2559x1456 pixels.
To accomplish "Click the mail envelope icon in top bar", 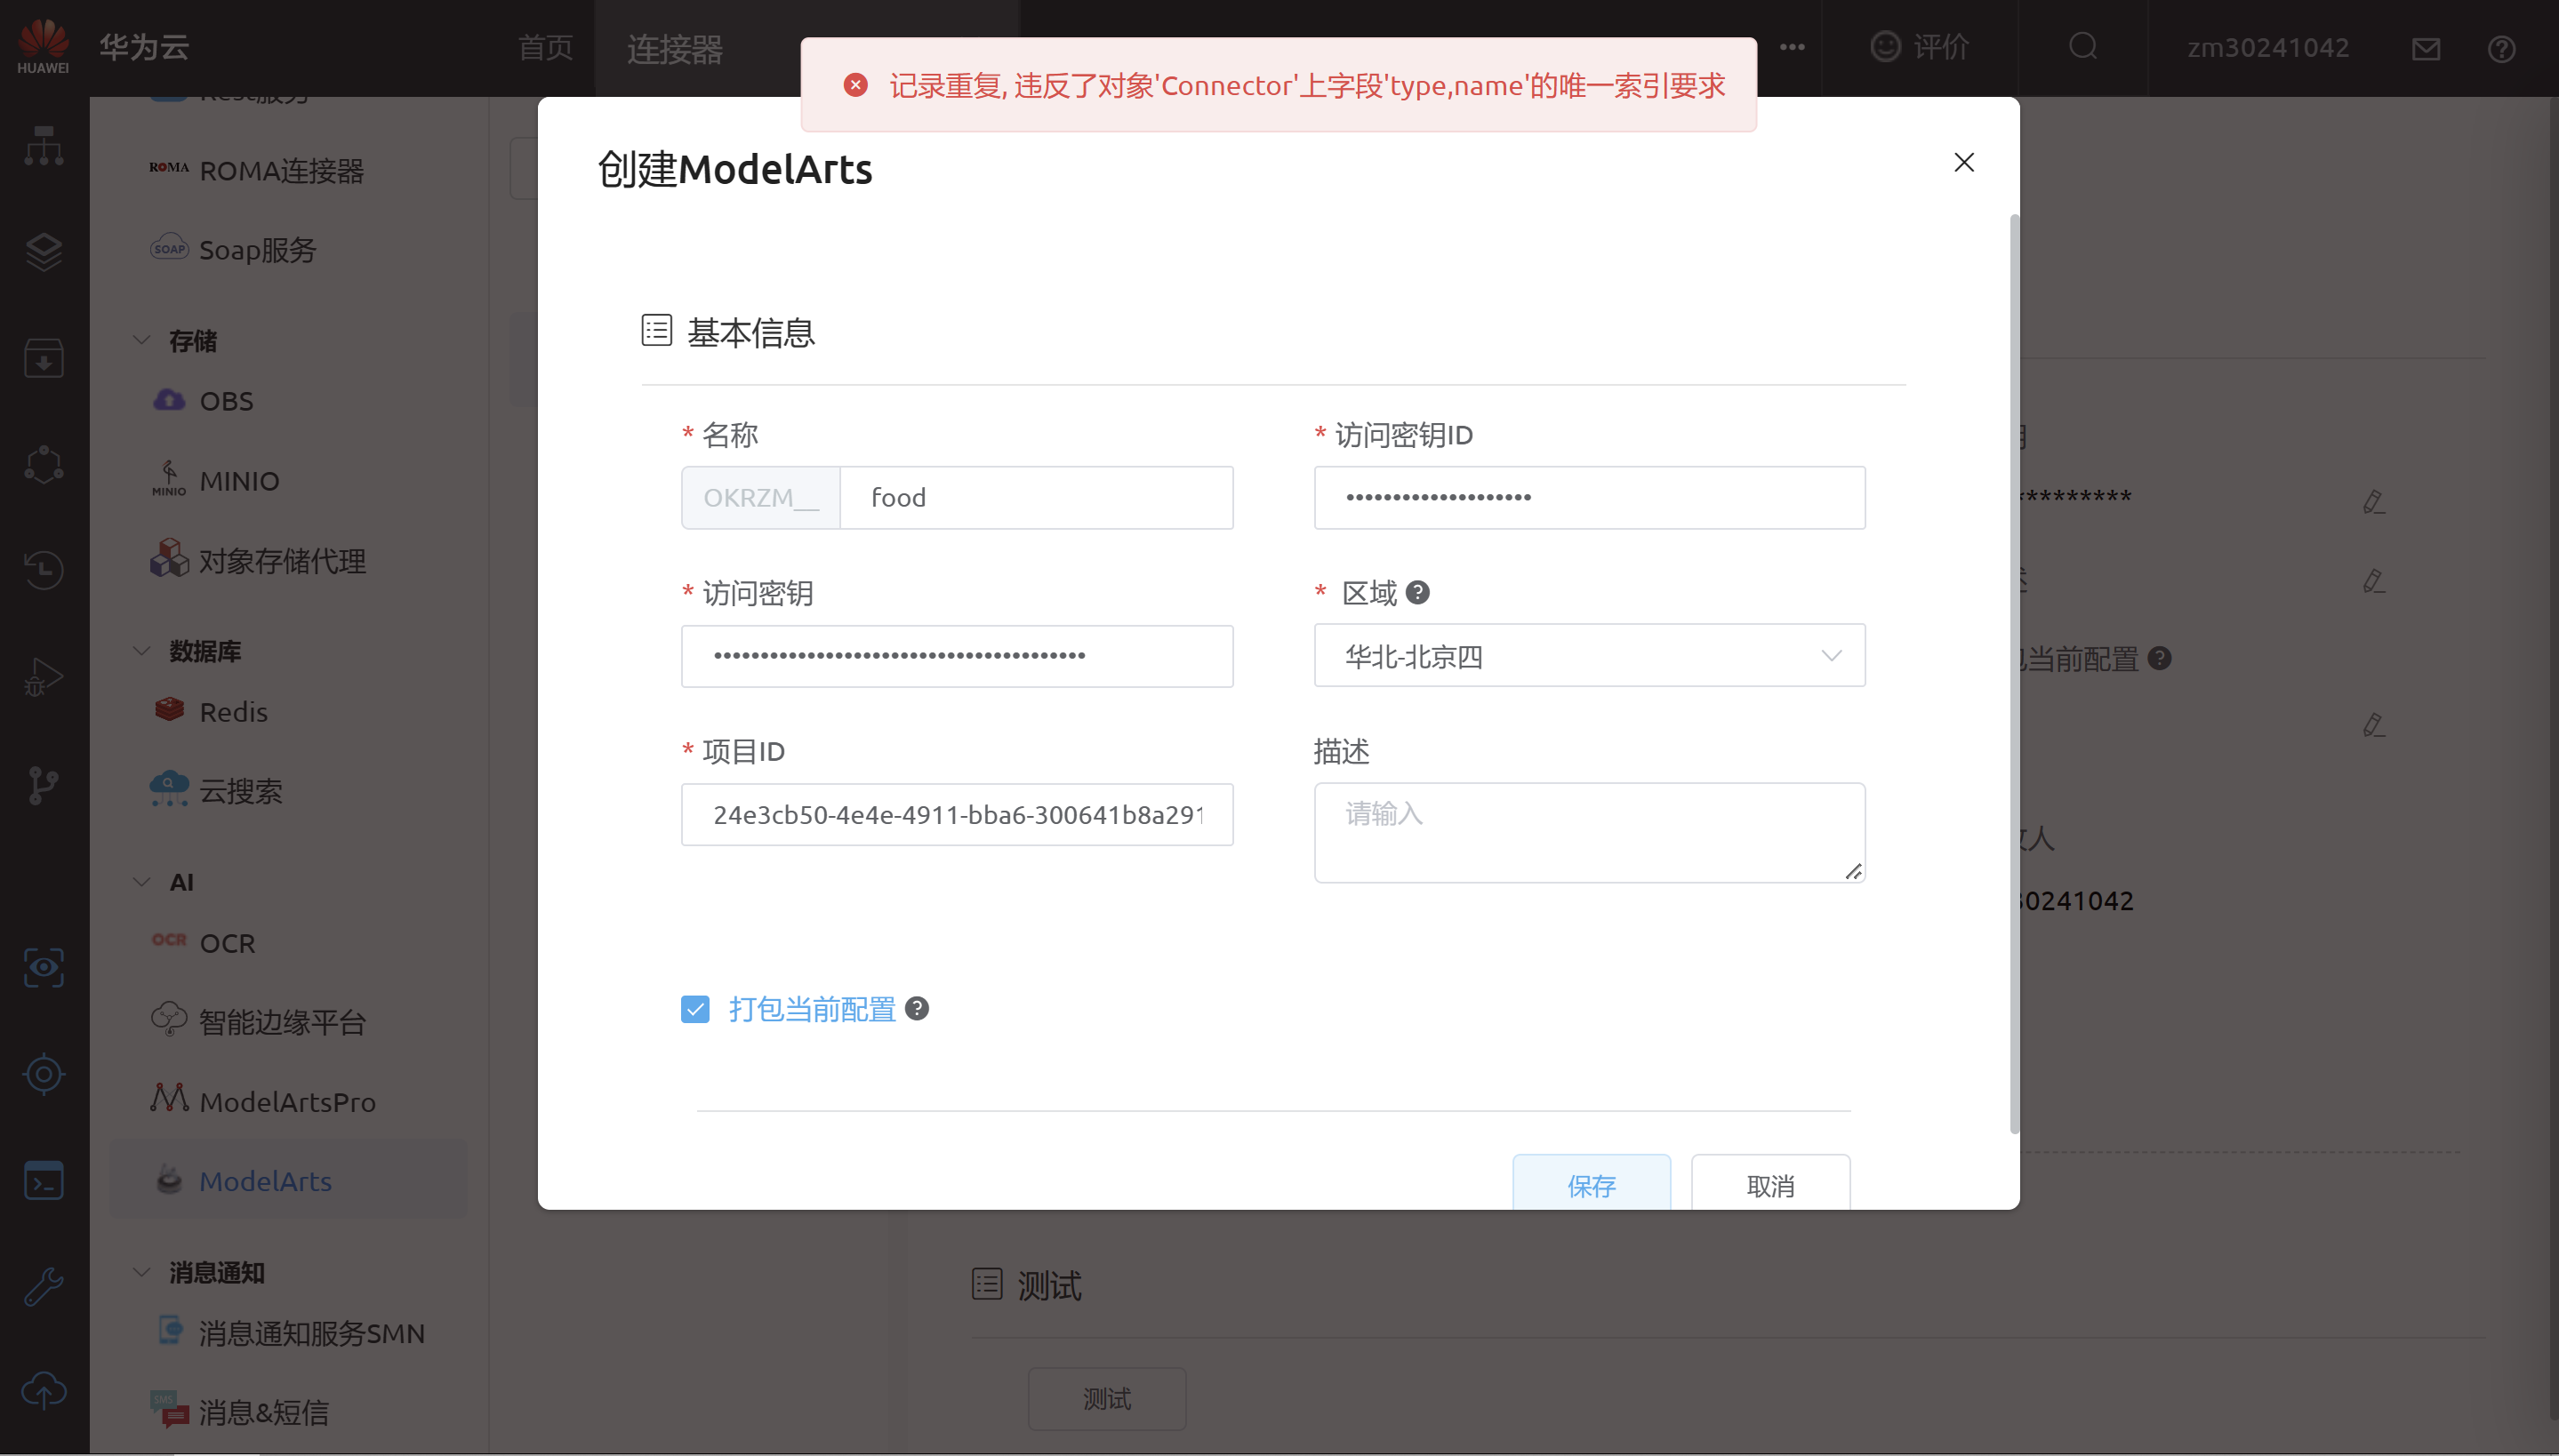I will click(x=2425, y=48).
